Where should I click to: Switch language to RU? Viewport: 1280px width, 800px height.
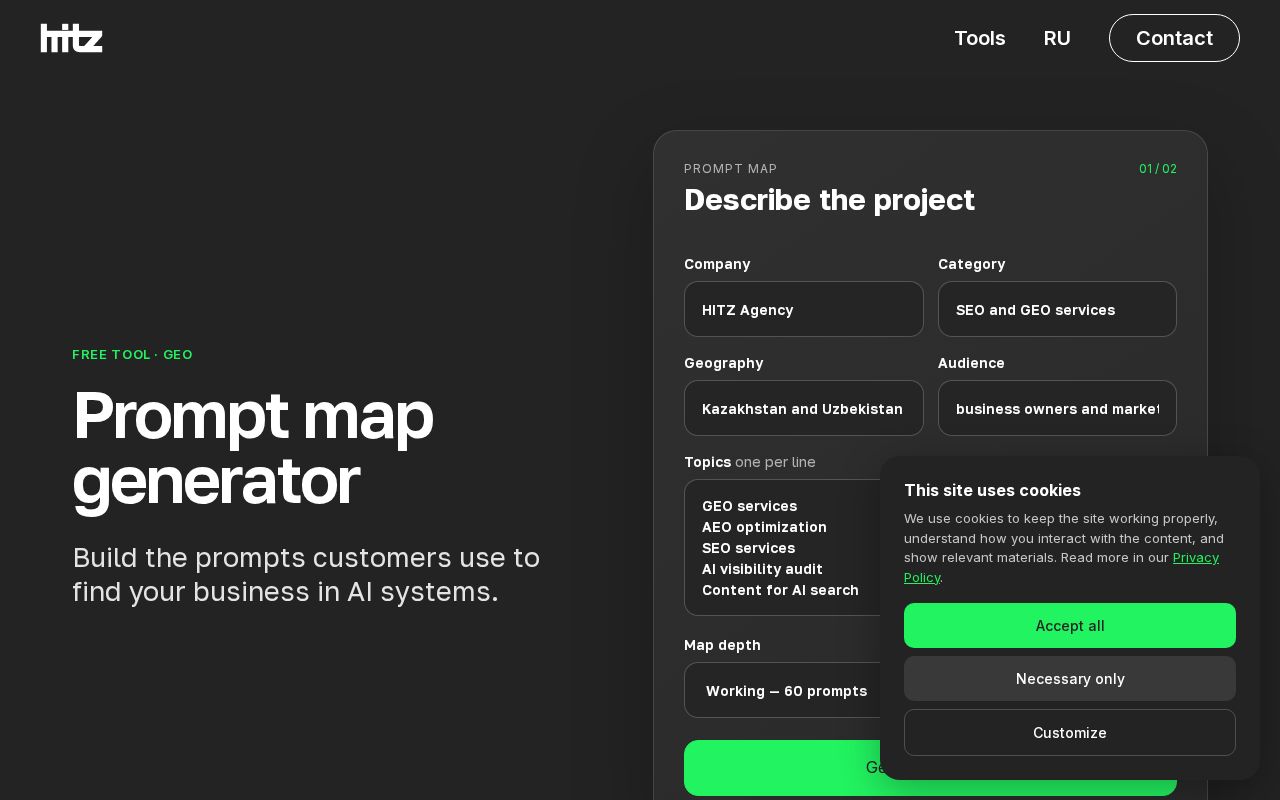point(1057,38)
